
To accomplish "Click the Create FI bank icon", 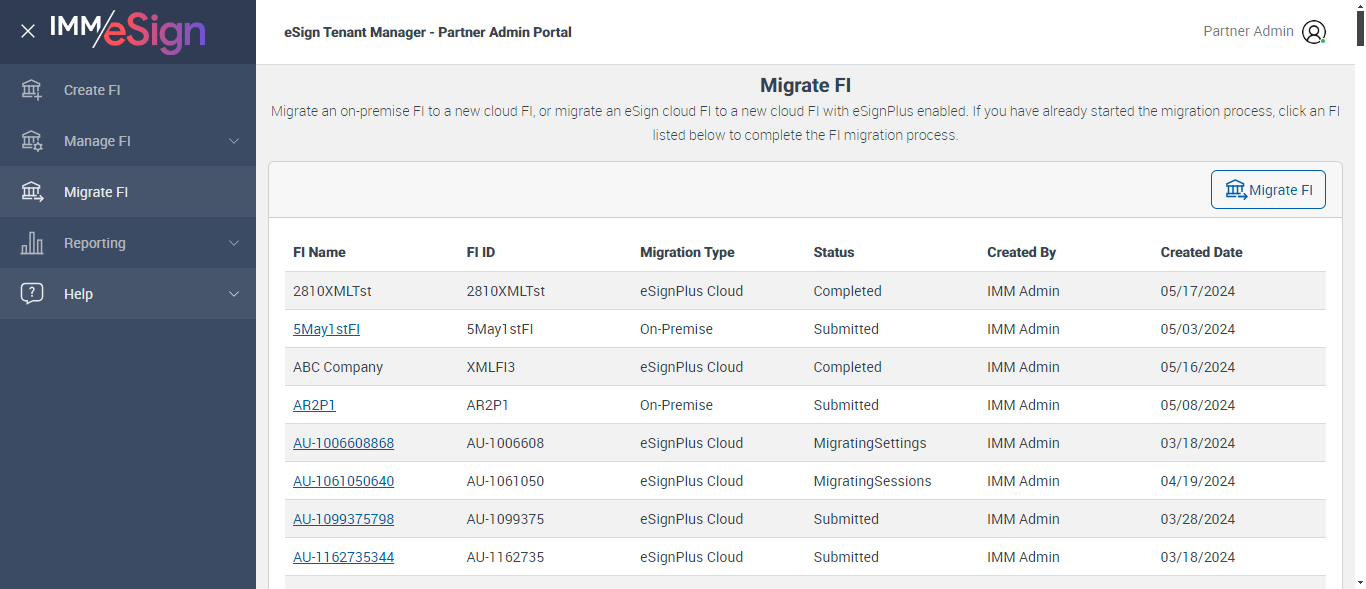I will pyautogui.click(x=32, y=90).
